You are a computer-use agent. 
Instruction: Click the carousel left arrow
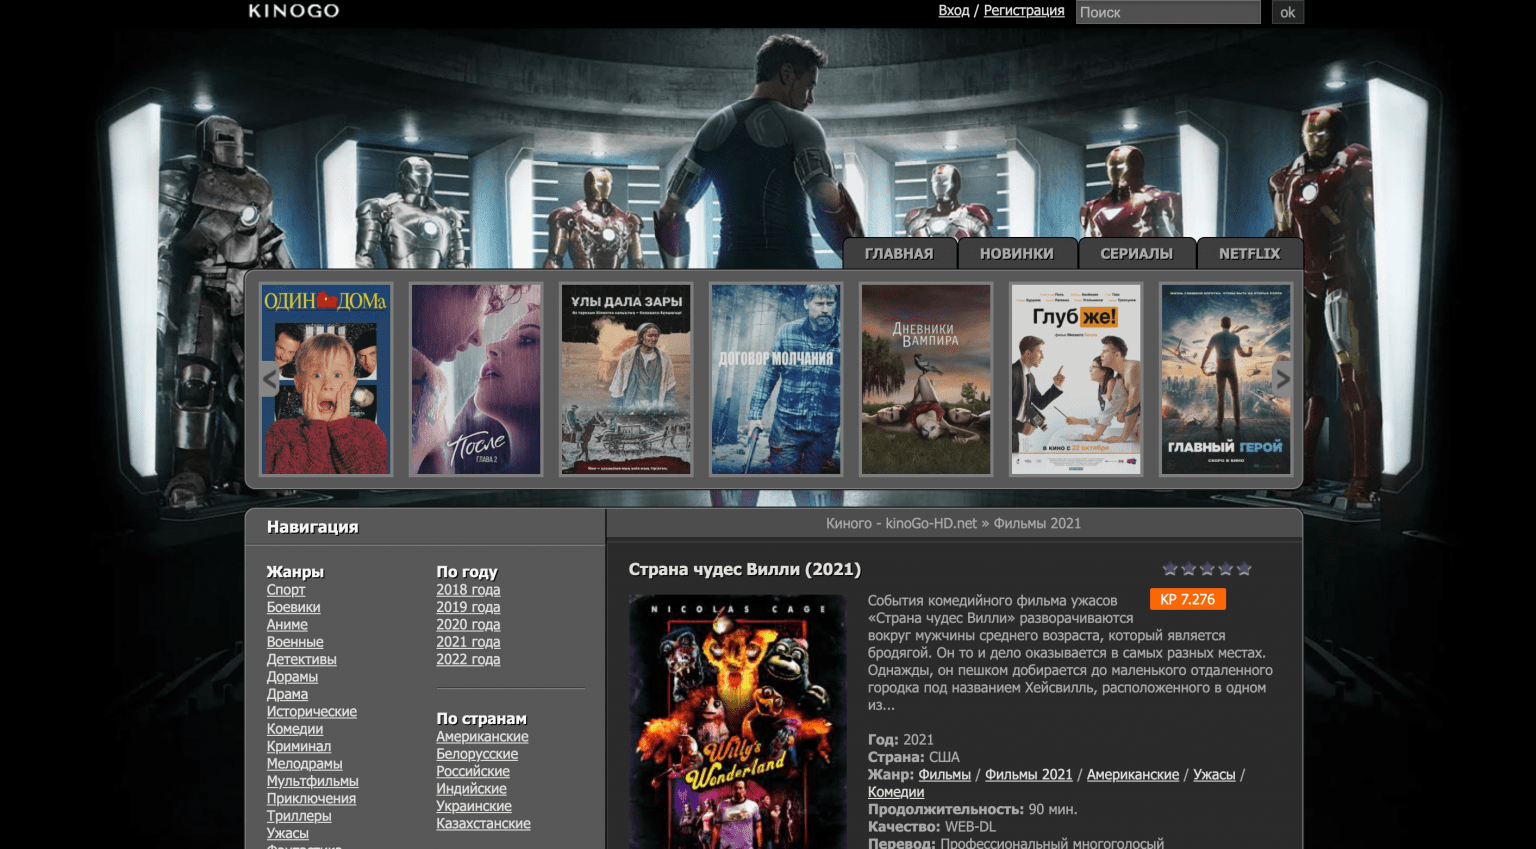[x=269, y=379]
